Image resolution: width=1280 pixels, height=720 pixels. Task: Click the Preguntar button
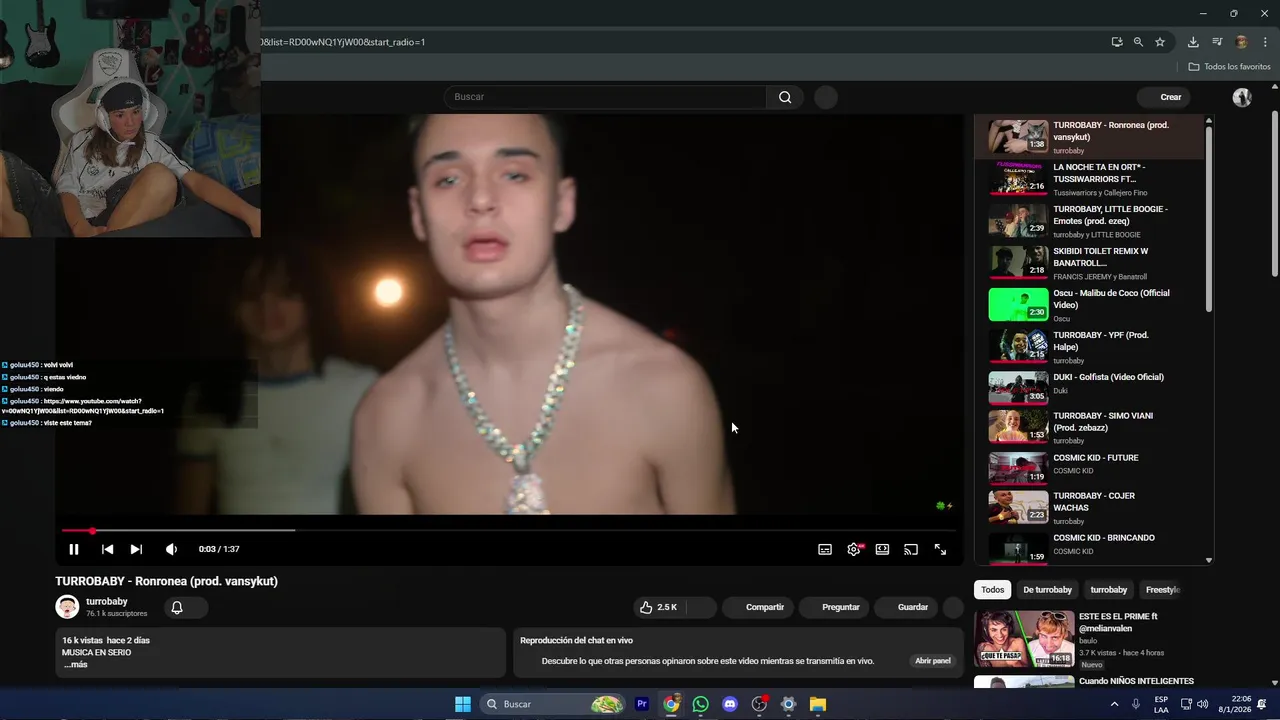pyautogui.click(x=834, y=607)
